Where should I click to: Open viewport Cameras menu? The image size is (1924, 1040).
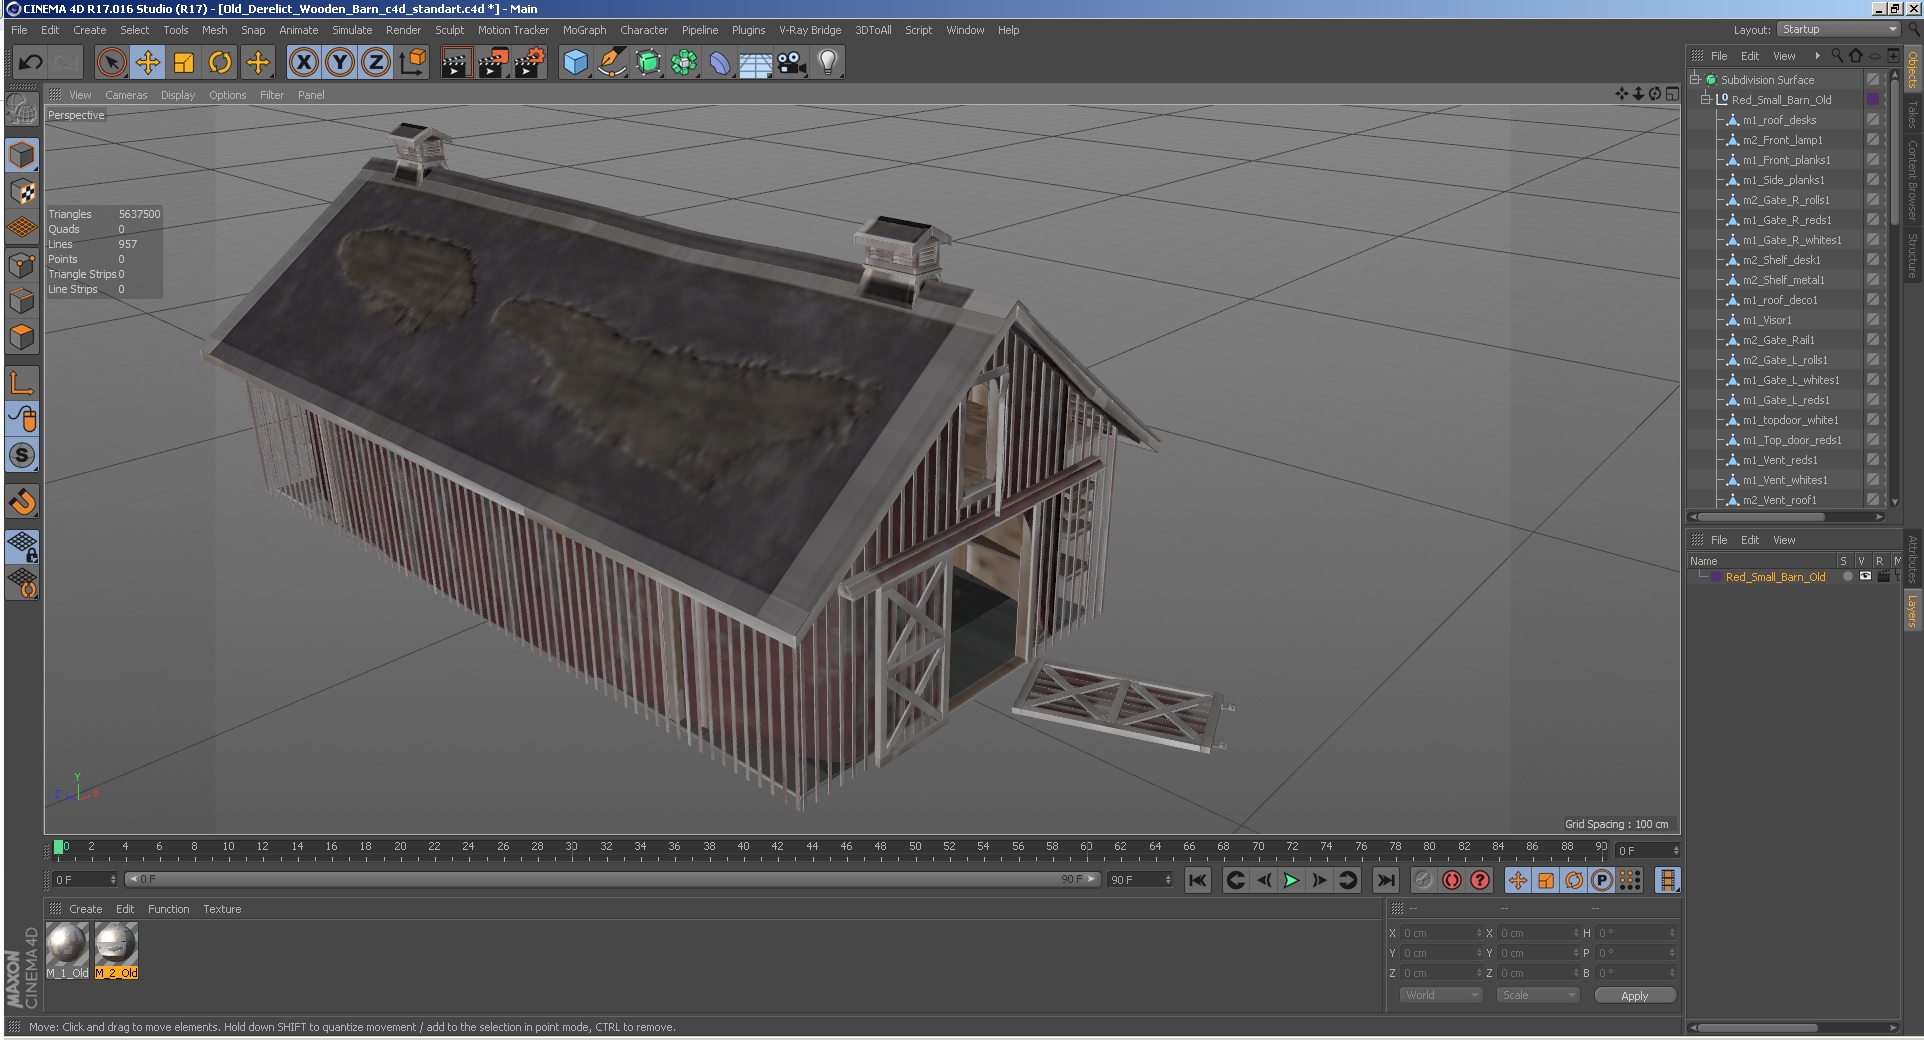coord(126,95)
